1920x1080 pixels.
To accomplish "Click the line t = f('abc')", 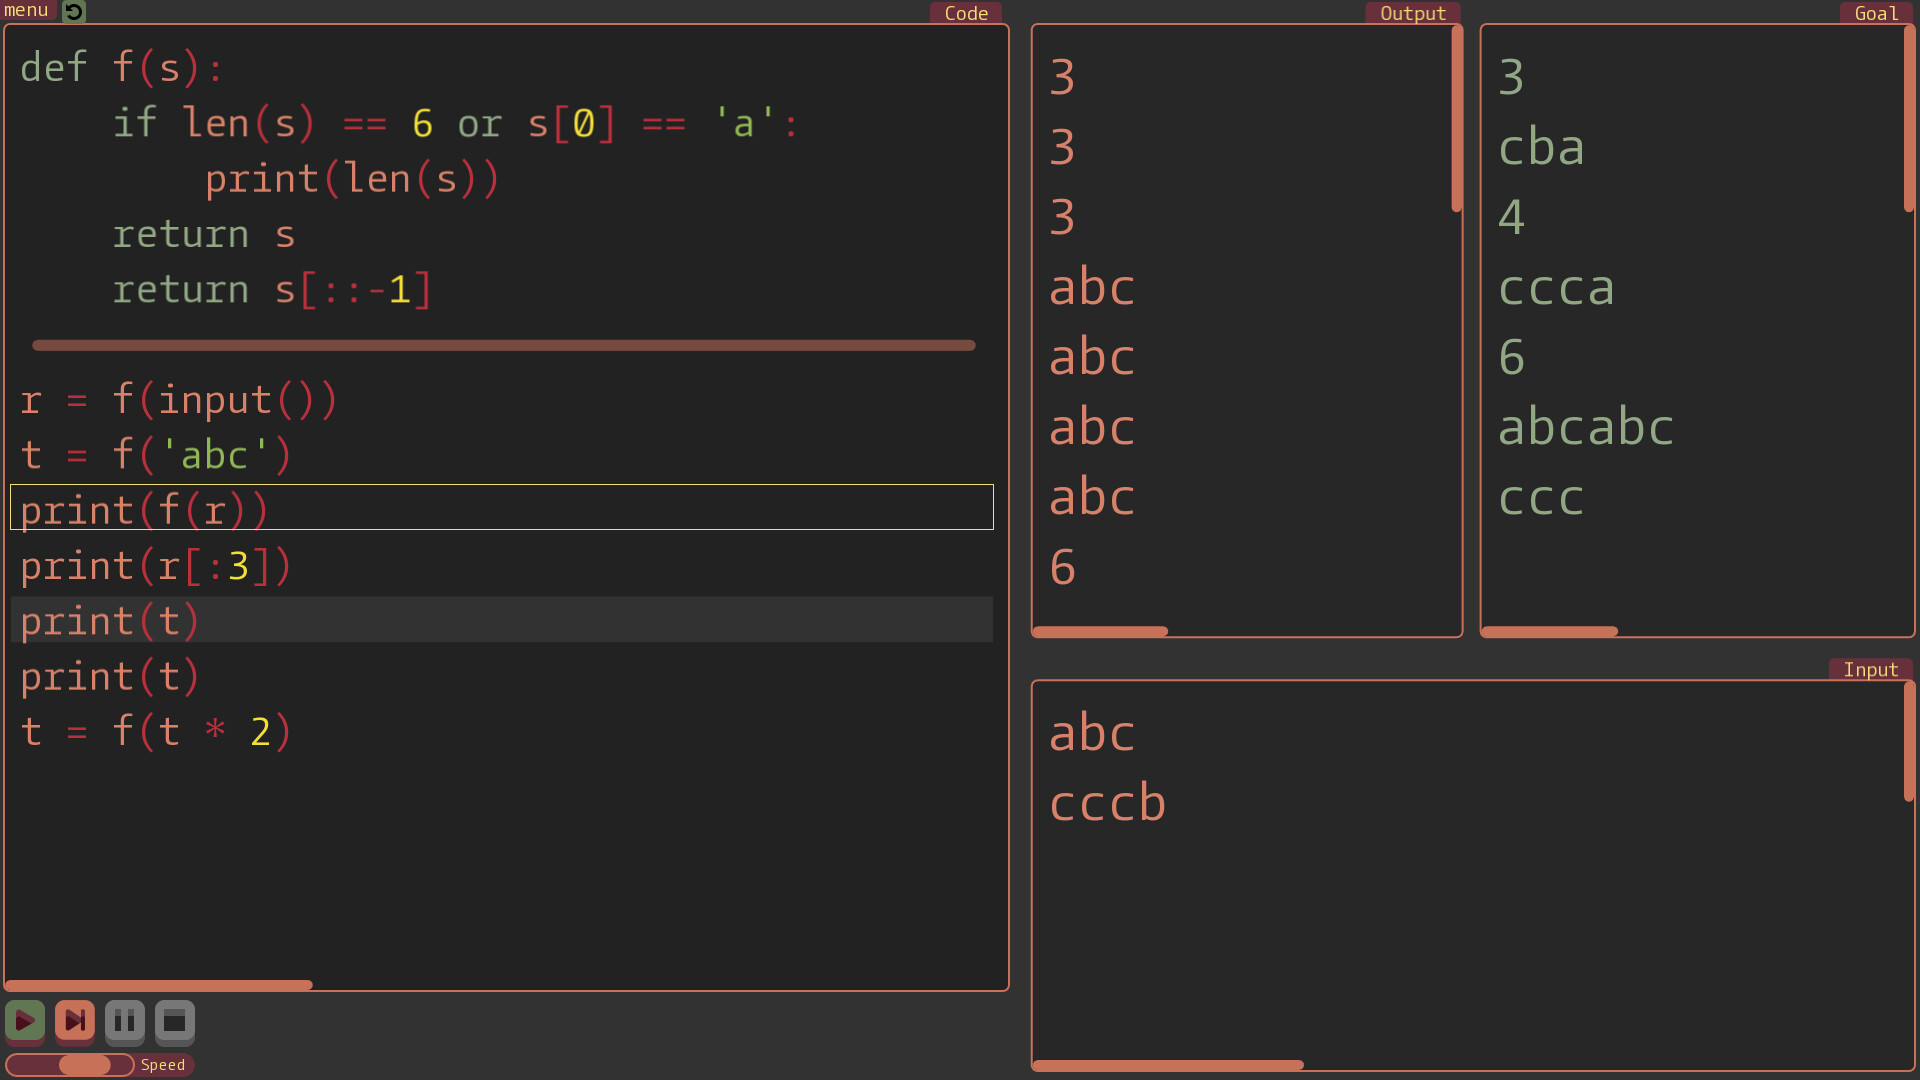I will click(155, 453).
